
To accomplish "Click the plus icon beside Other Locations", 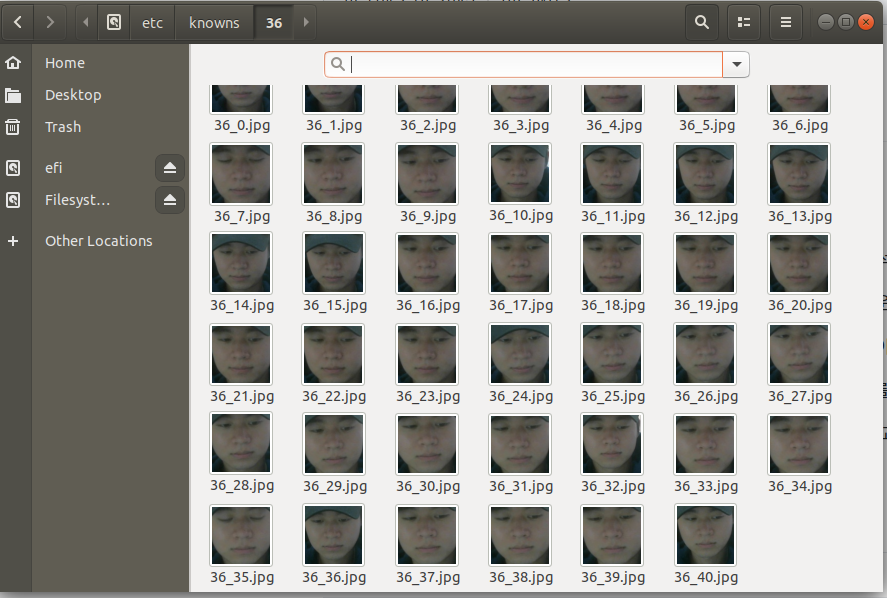I will (13, 241).
